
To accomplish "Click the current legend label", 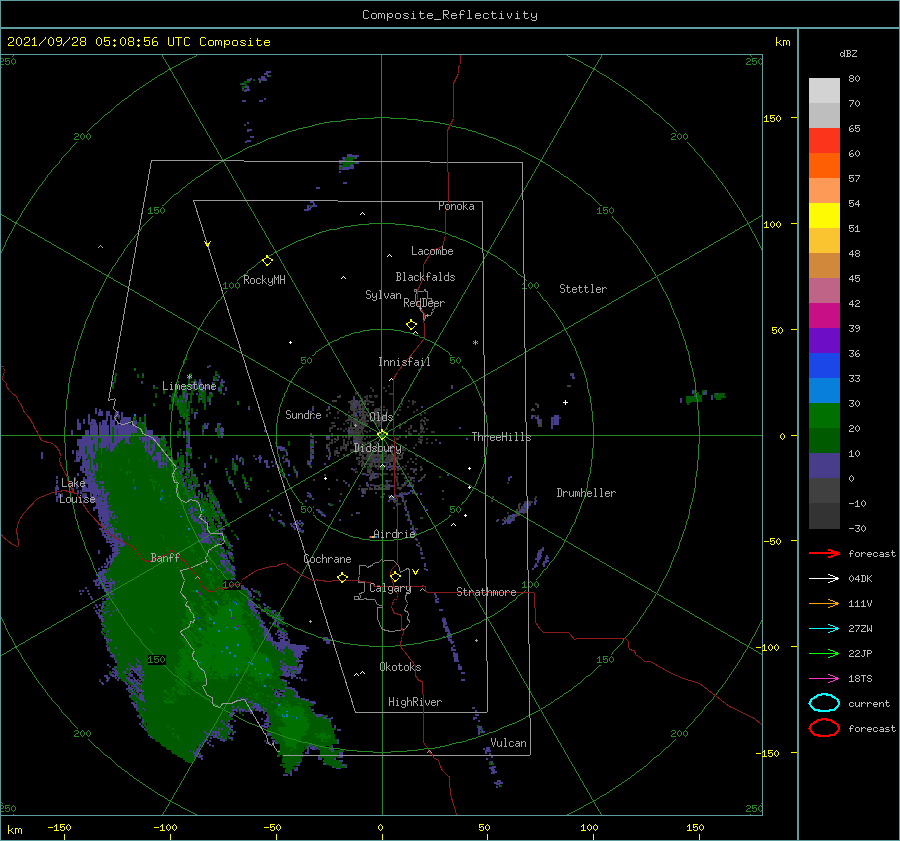I will tap(869, 703).
